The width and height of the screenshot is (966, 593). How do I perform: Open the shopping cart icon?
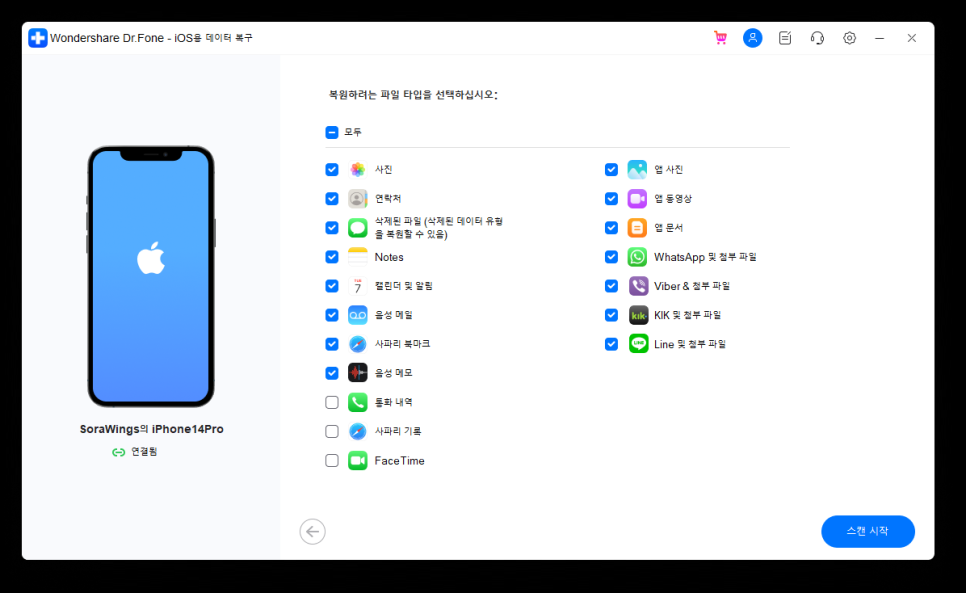pyautogui.click(x=720, y=38)
